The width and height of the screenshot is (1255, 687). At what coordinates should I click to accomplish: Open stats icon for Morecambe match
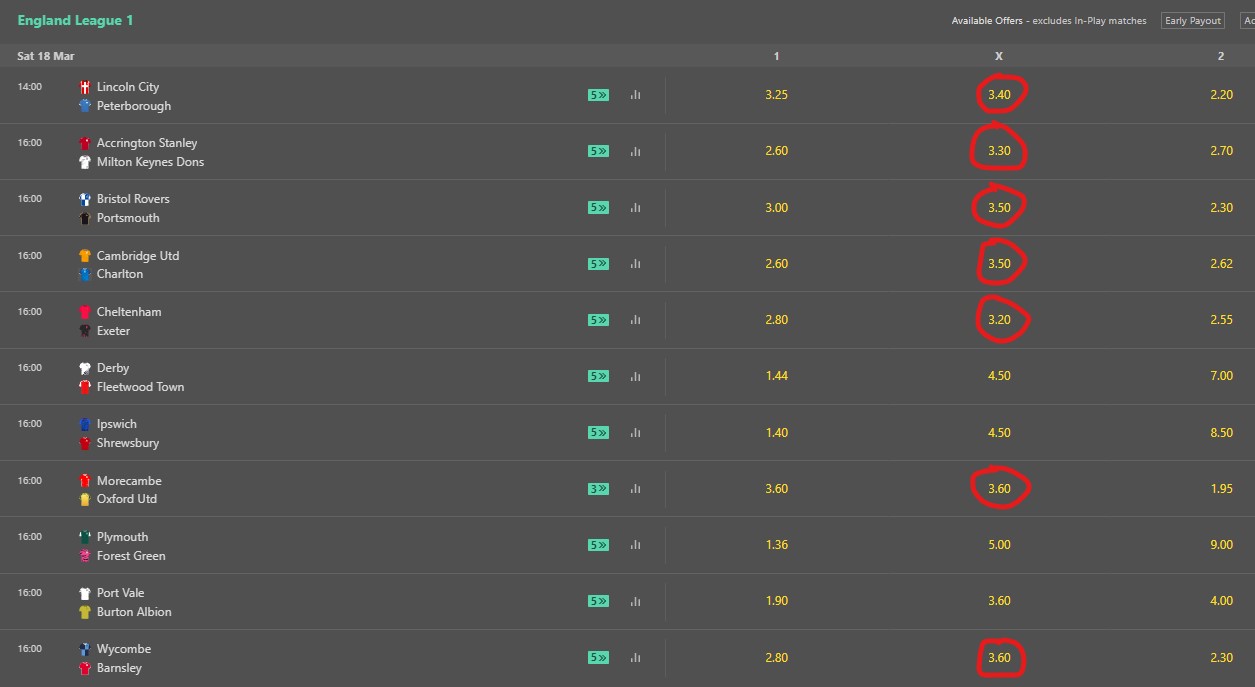(x=635, y=489)
